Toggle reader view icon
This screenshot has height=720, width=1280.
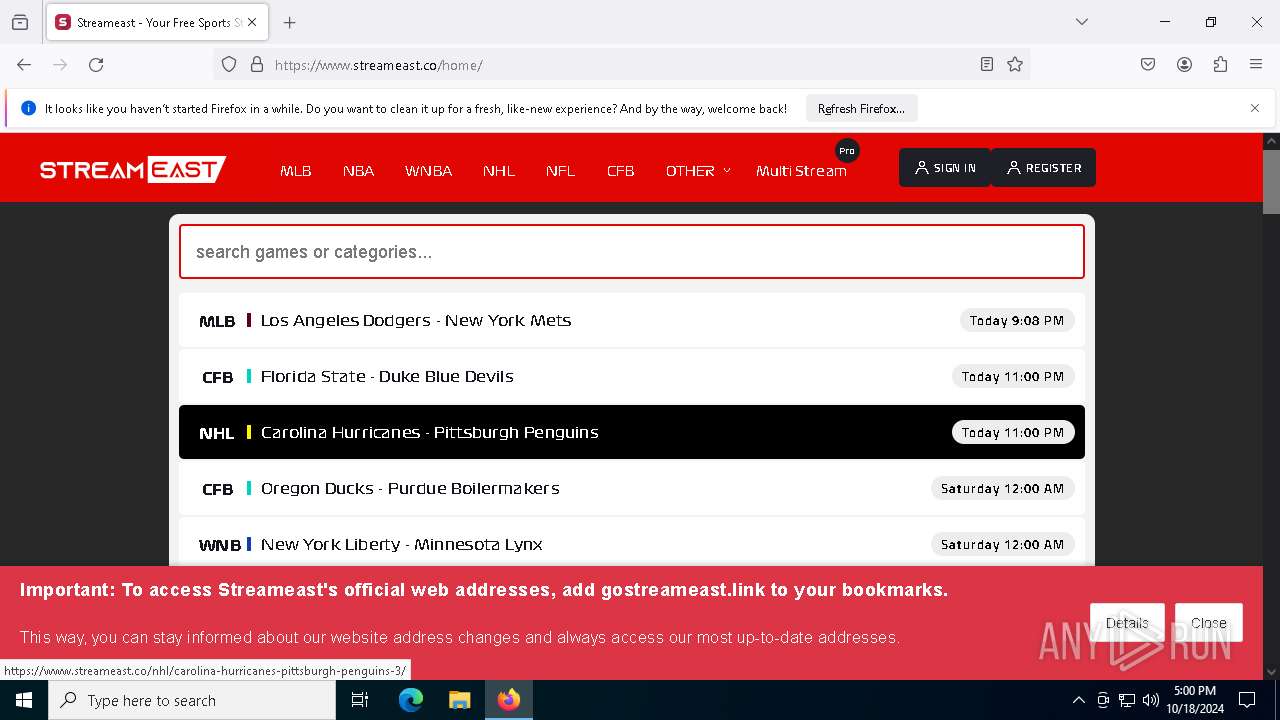pyautogui.click(x=987, y=65)
